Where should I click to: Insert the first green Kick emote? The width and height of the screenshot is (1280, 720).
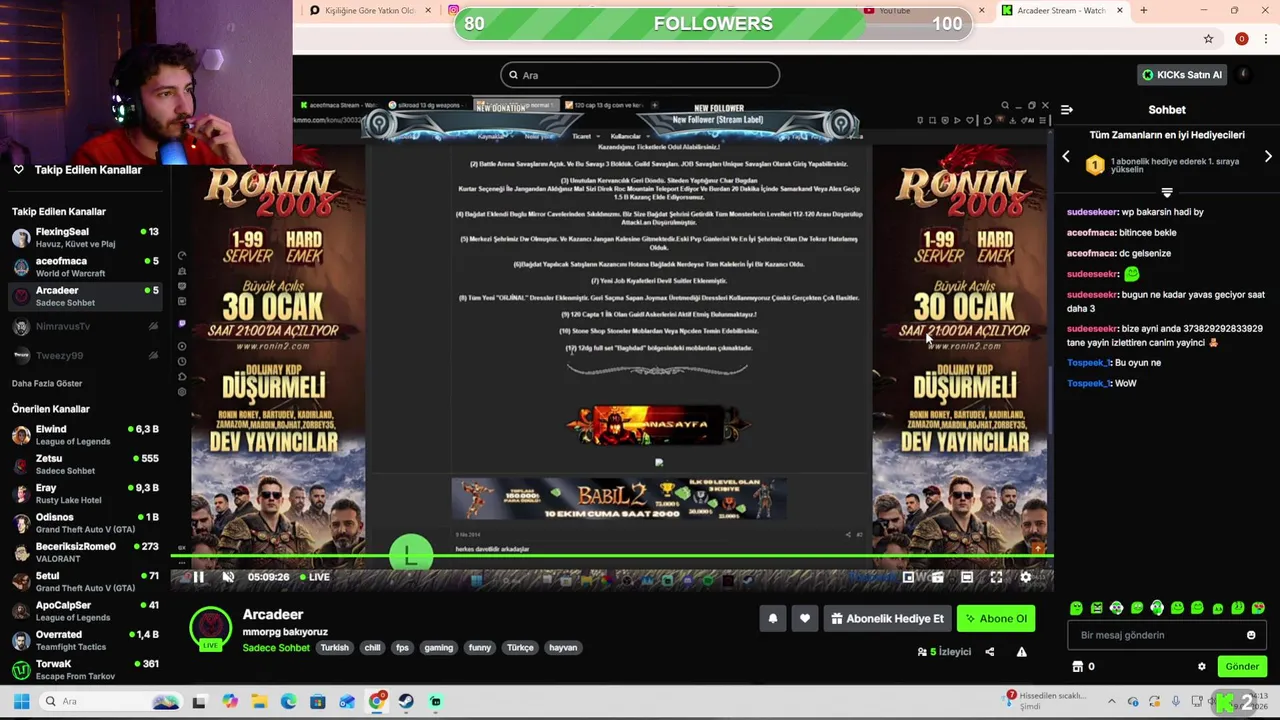tap(1076, 608)
